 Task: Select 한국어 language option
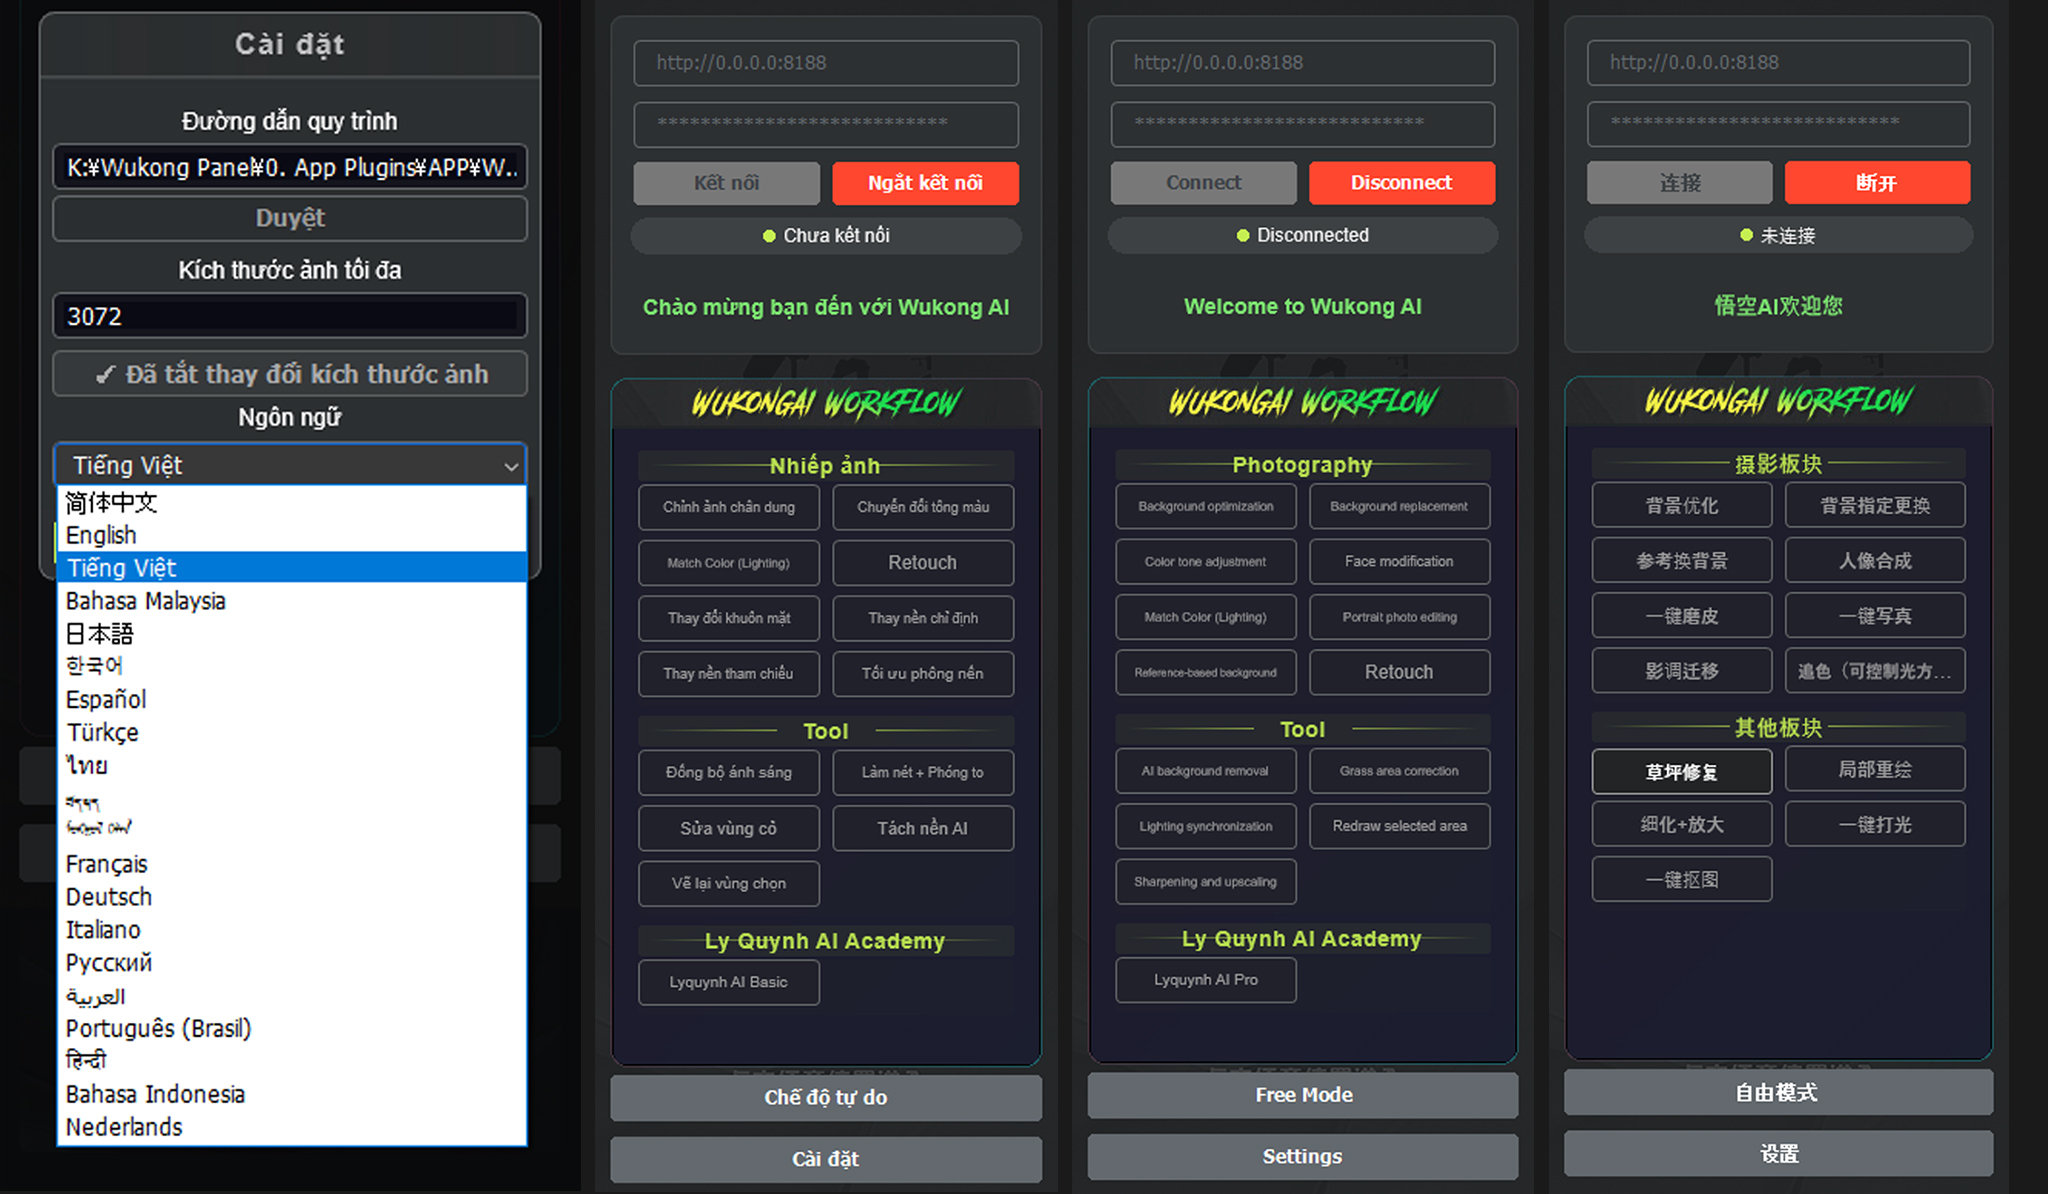(x=292, y=666)
